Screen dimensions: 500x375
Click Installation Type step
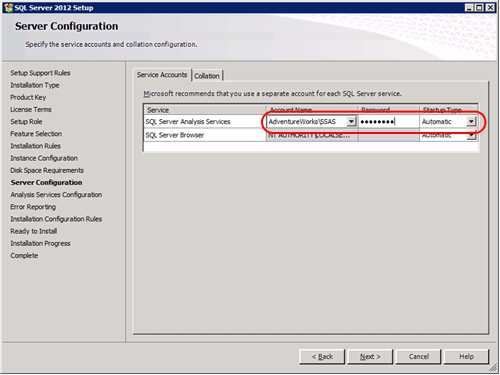pyautogui.click(x=35, y=85)
